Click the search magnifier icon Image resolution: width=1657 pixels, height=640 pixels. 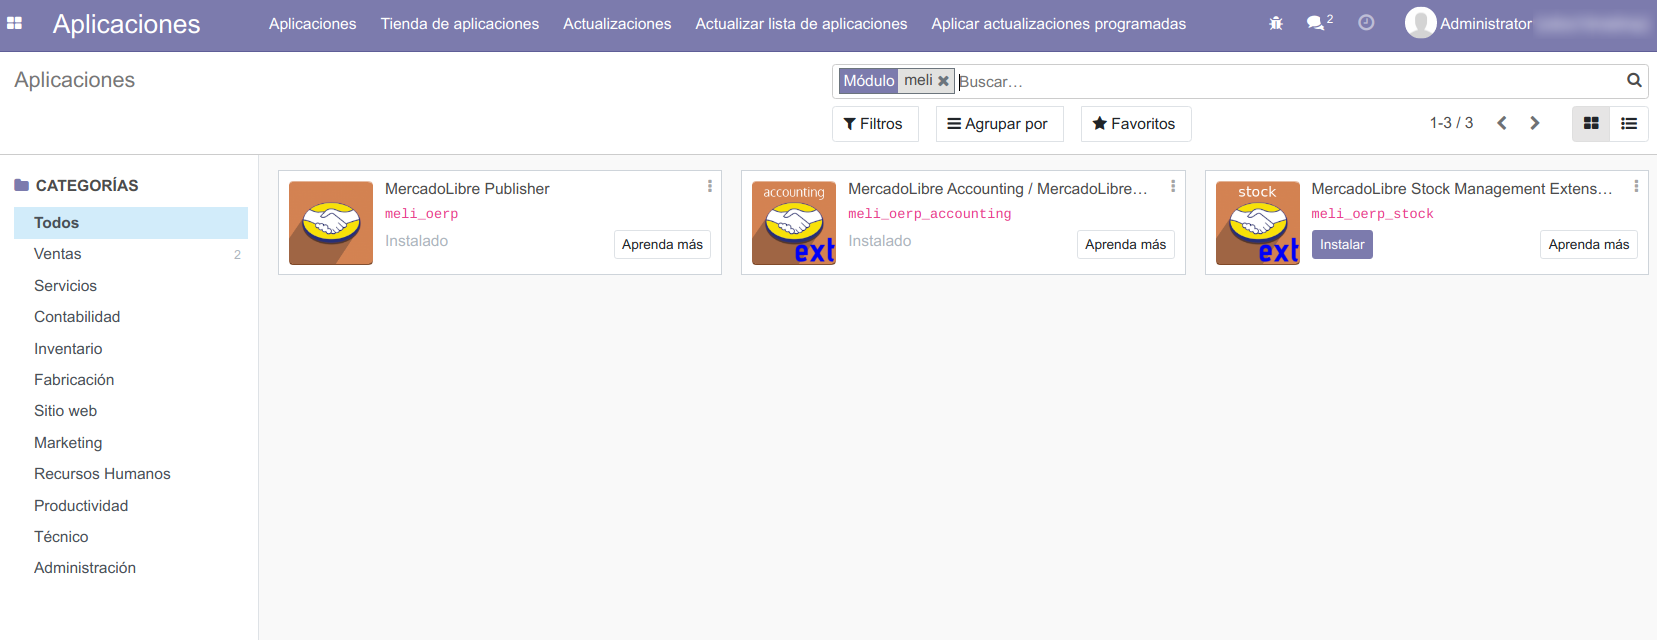coord(1634,80)
